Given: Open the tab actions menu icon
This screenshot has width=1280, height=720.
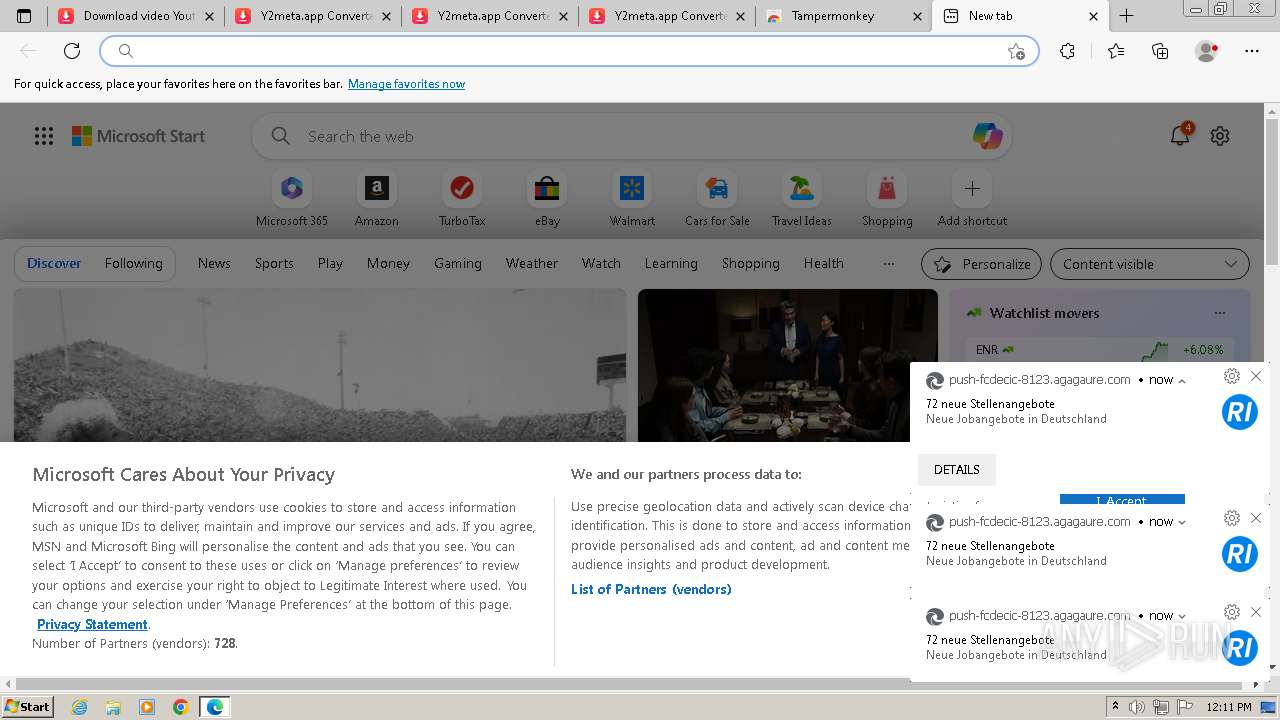Looking at the screenshot, I should point(24,16).
